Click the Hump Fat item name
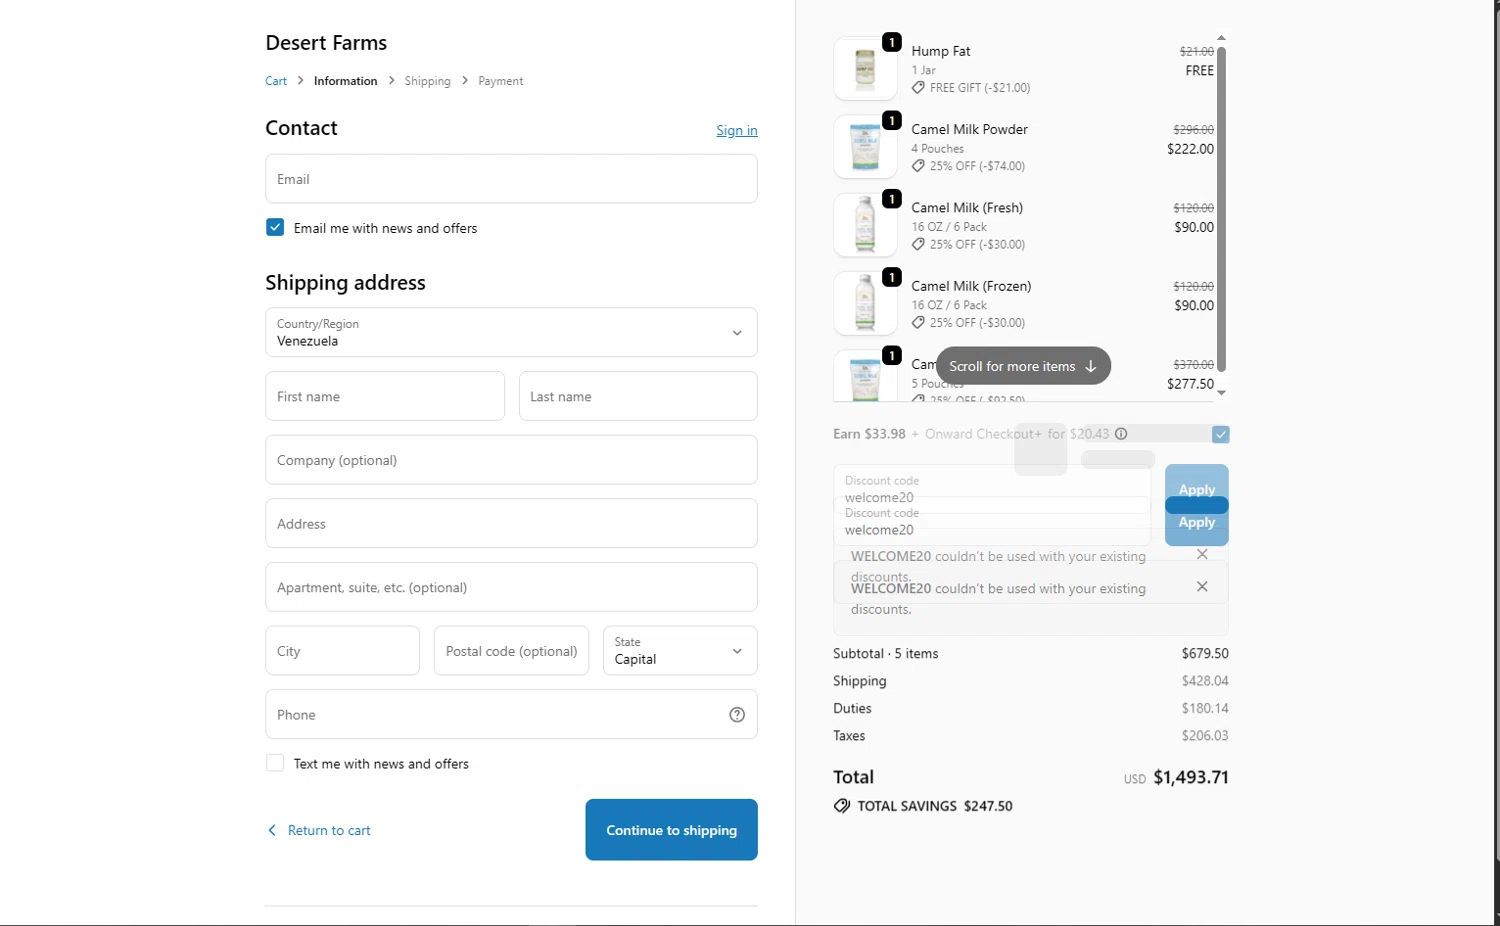Screen dimensions: 1500x926 (941, 51)
